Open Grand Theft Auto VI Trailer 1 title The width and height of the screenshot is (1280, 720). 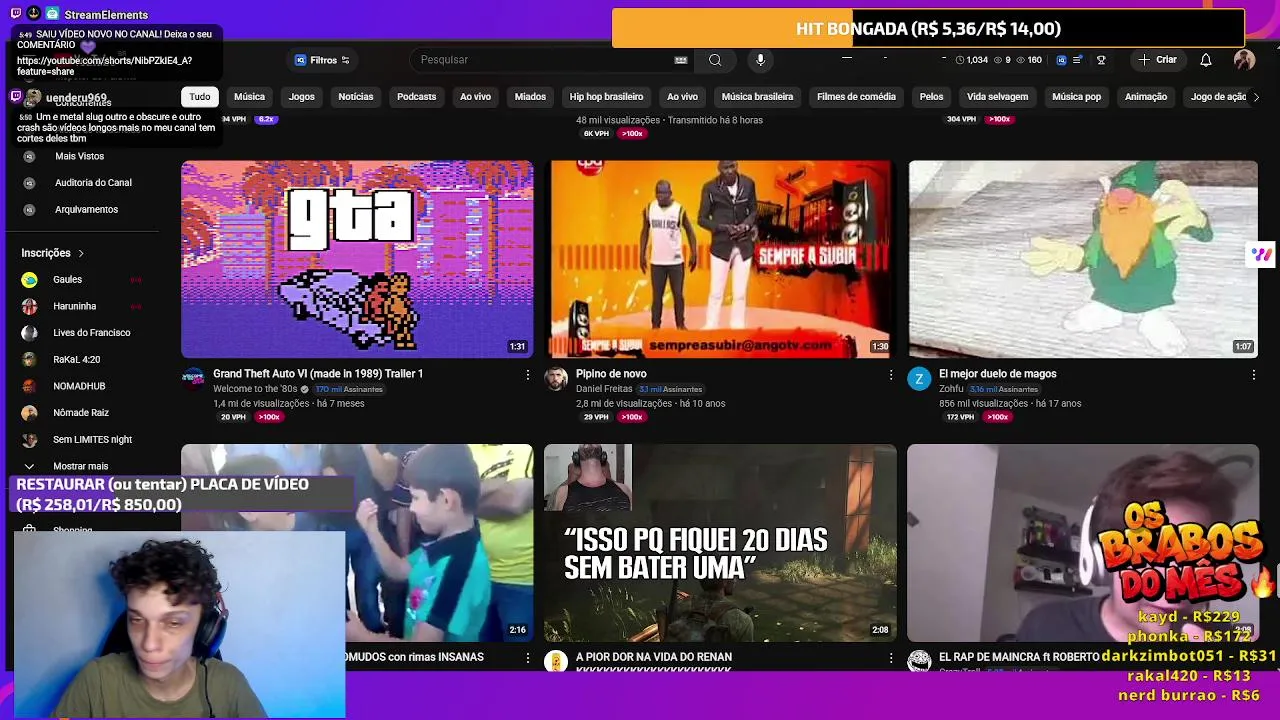pyautogui.click(x=318, y=374)
